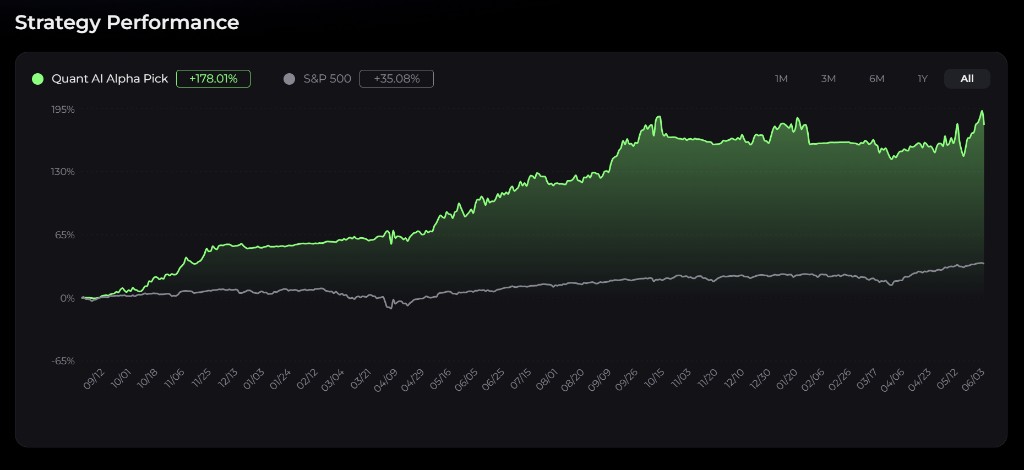
Task: Click the 08/01 date on x-axis
Action: pyautogui.click(x=546, y=380)
